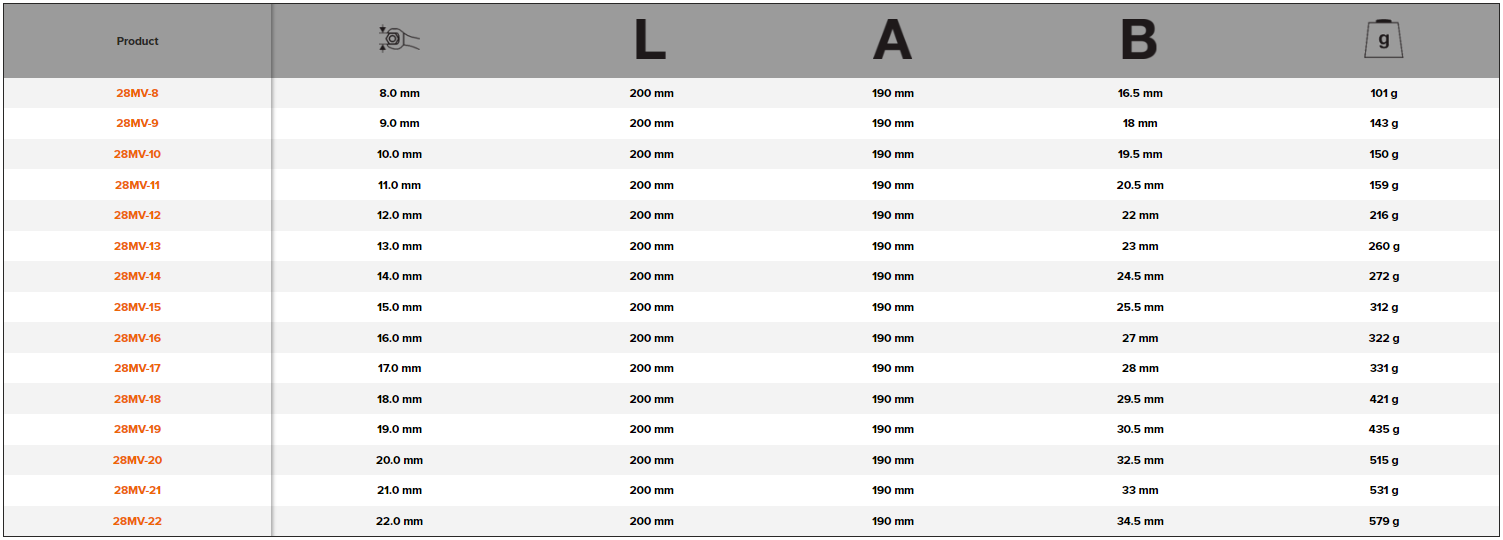1503x540 pixels.
Task: Open product link 28MV-16
Action: coord(138,338)
